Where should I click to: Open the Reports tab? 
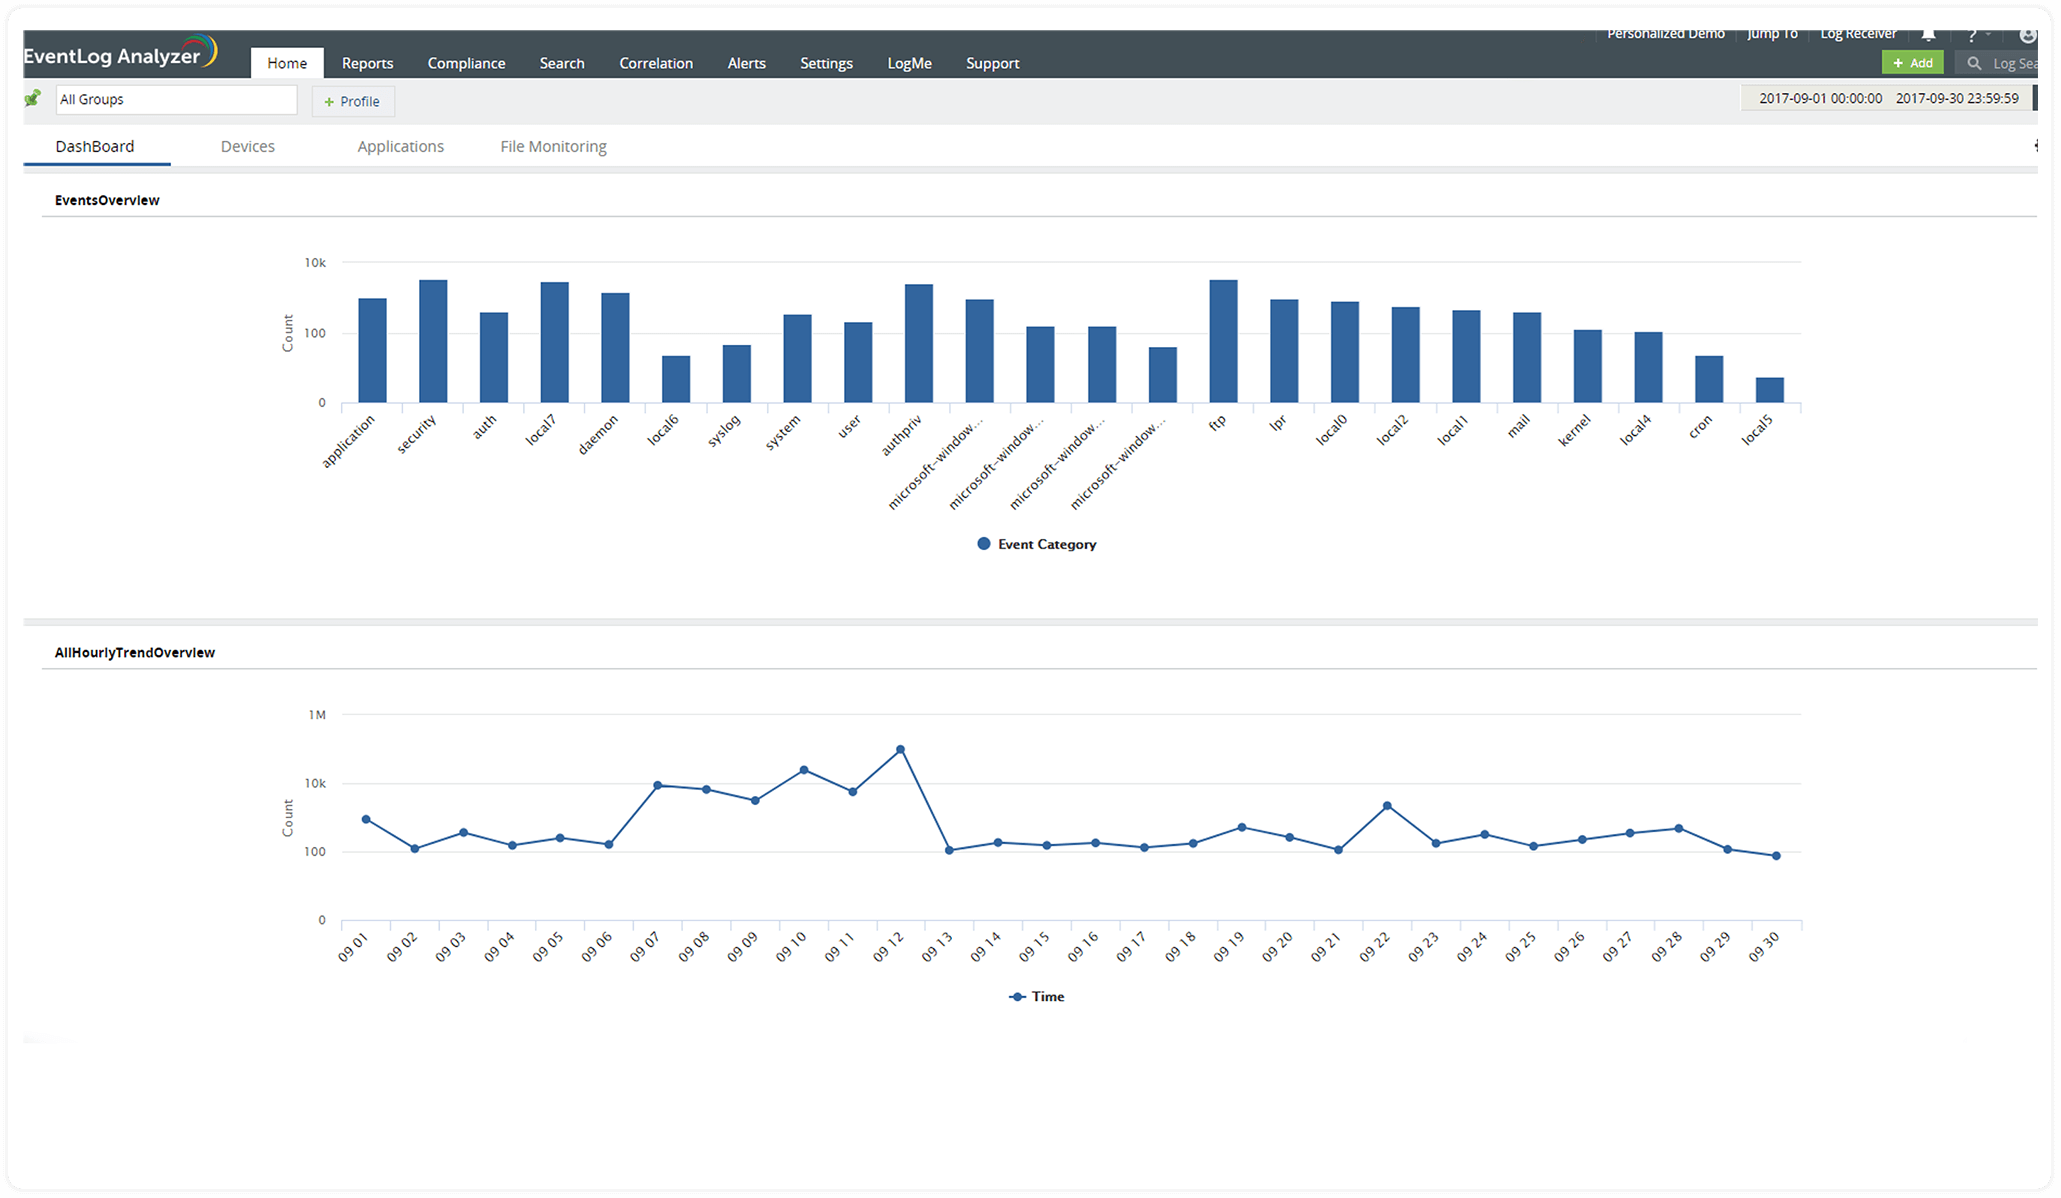coord(367,63)
